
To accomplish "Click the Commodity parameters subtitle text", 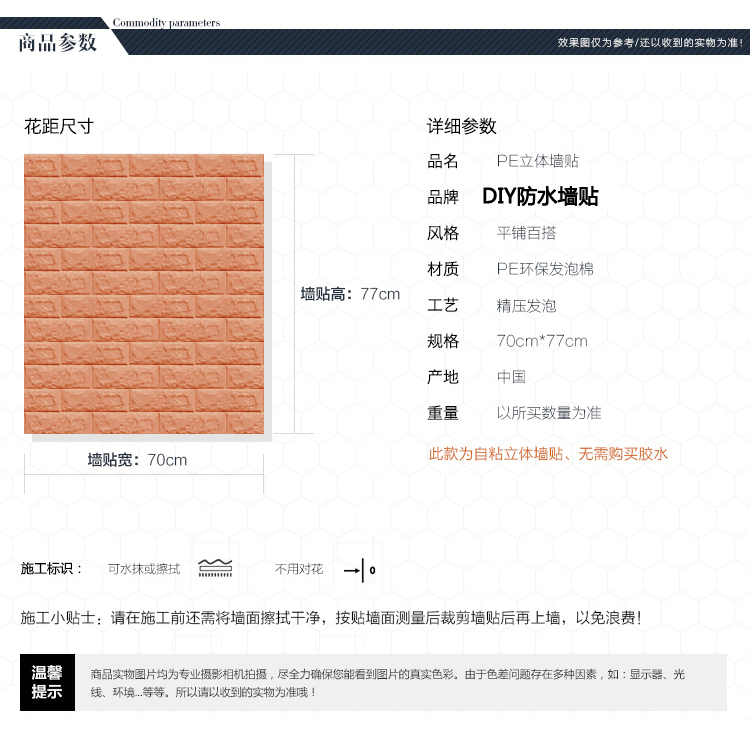I will tap(166, 22).
